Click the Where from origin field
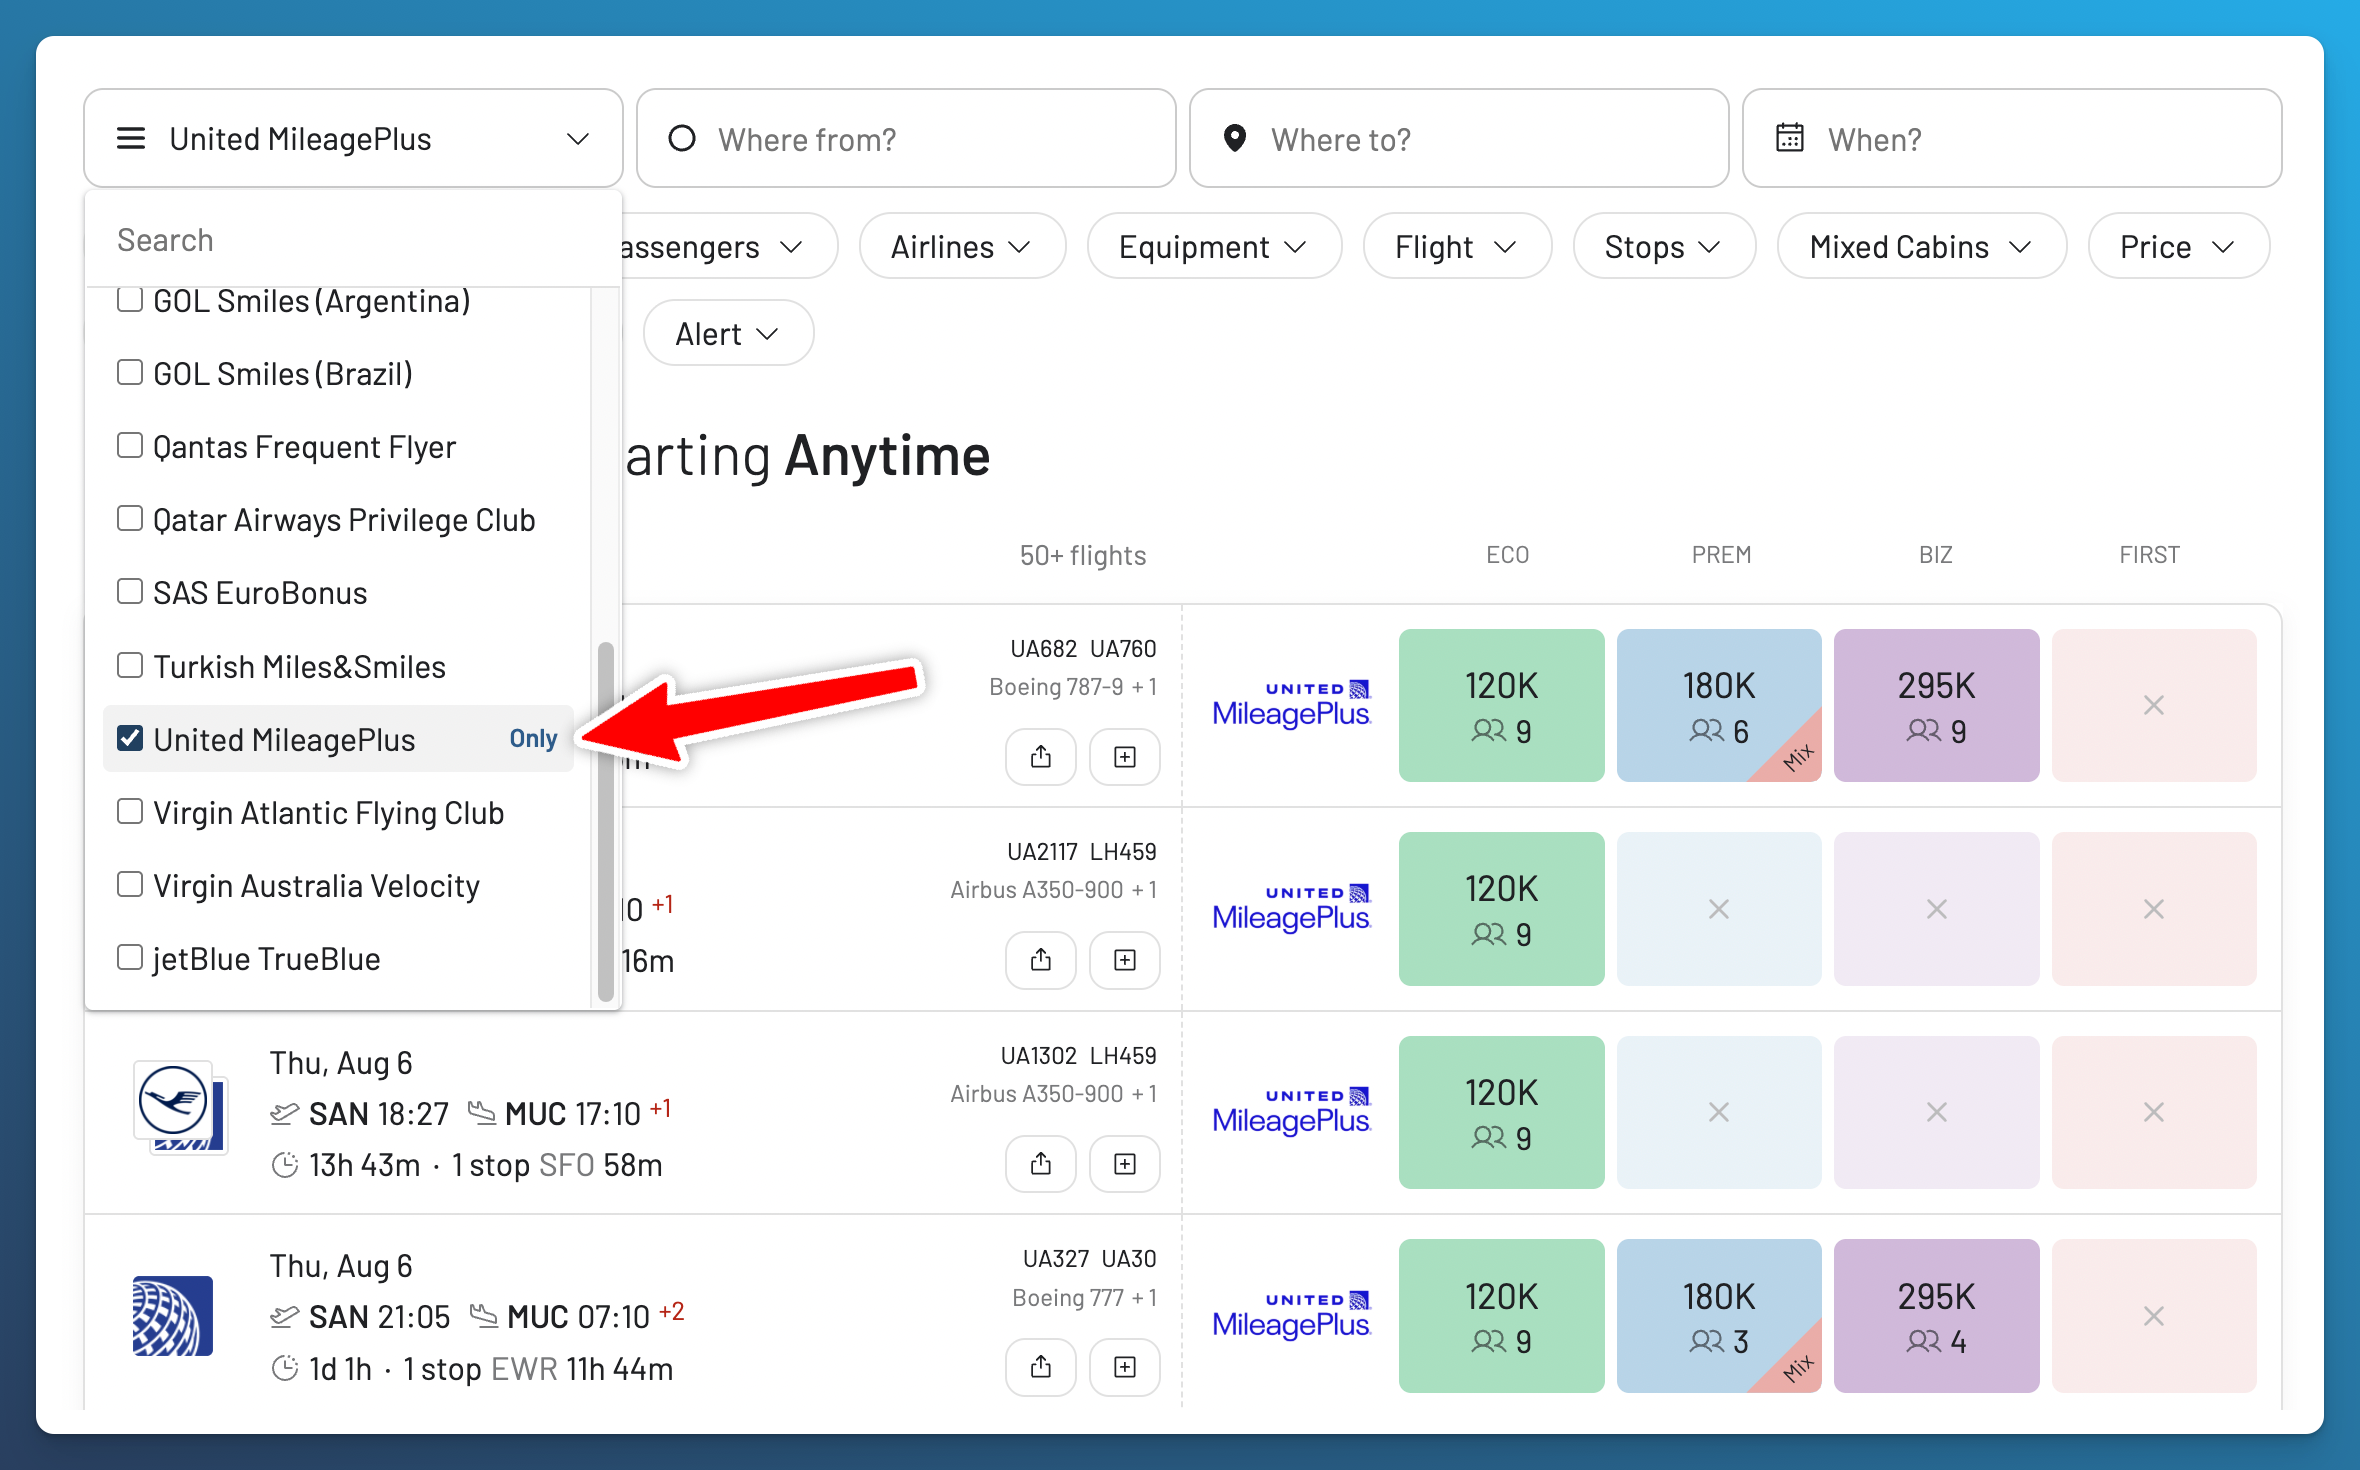 point(906,139)
